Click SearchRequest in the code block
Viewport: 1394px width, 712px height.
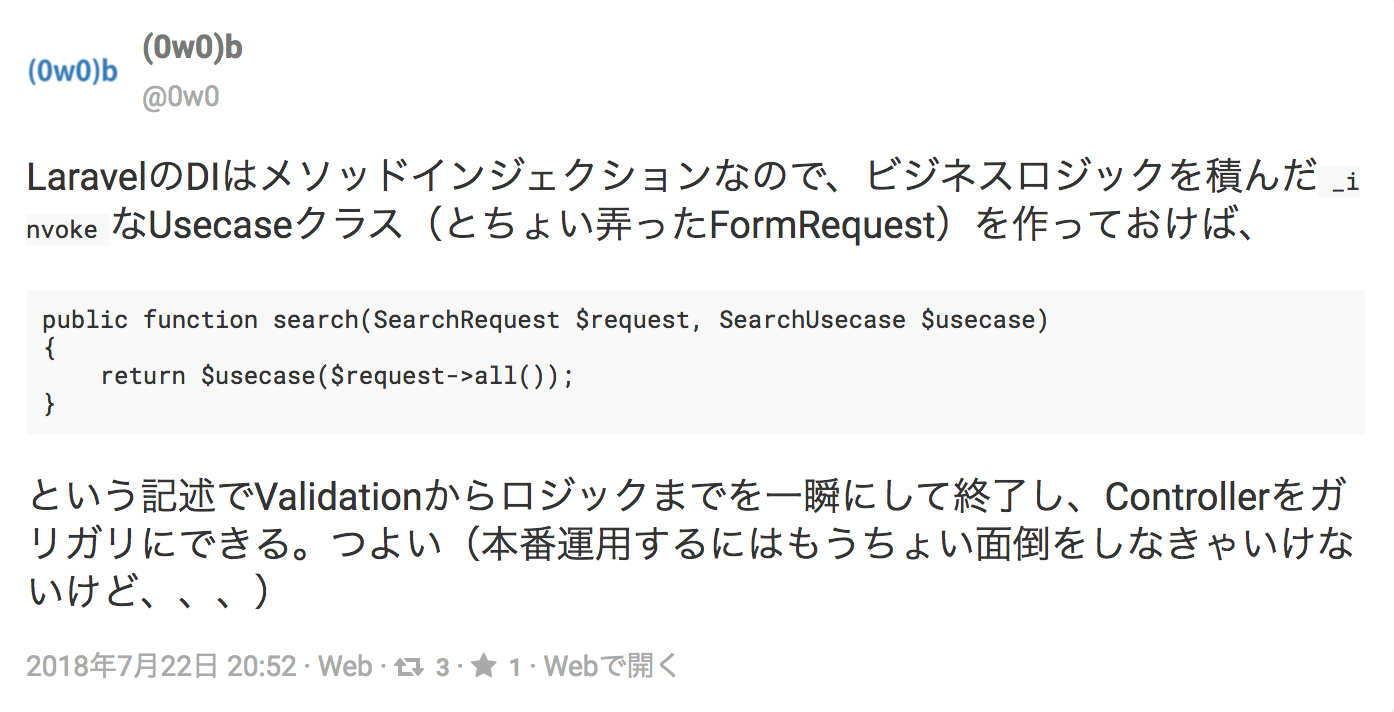[x=466, y=320]
